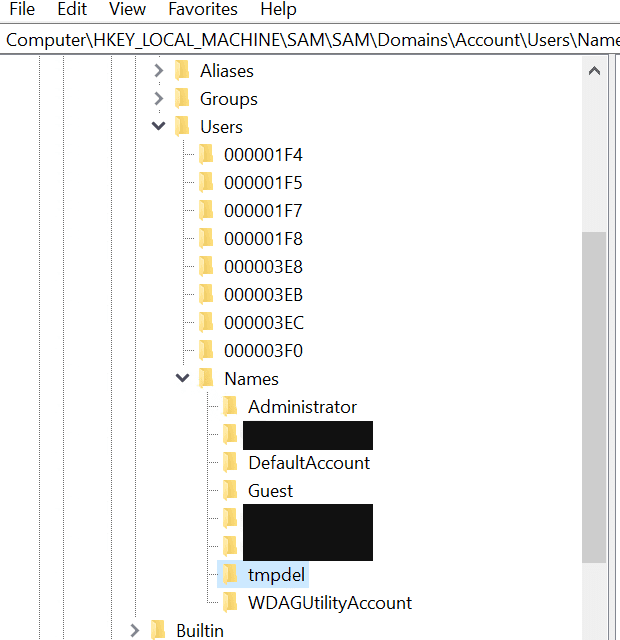Click the Names folder icon
Image resolution: width=620 pixels, height=640 pixels.
(x=206, y=378)
